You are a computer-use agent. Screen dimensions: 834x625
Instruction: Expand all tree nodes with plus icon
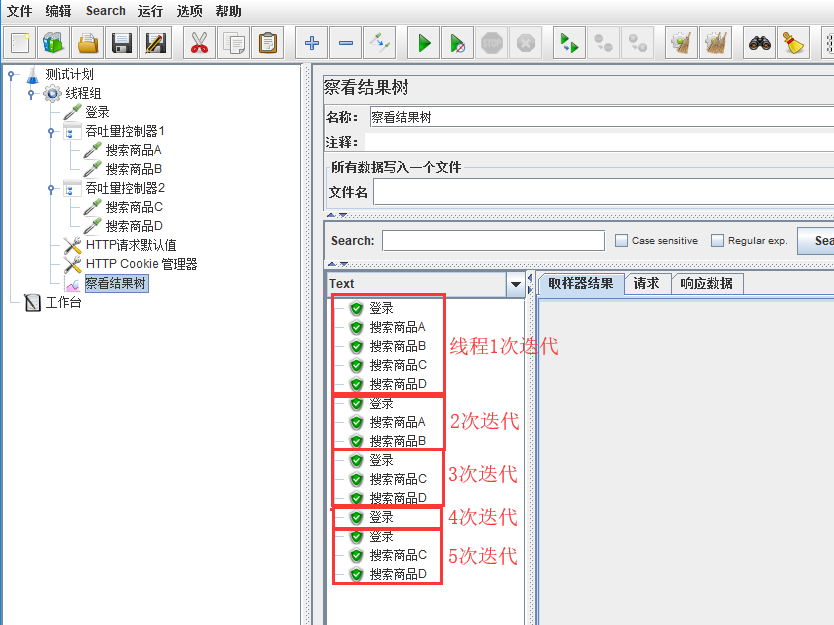coord(311,42)
